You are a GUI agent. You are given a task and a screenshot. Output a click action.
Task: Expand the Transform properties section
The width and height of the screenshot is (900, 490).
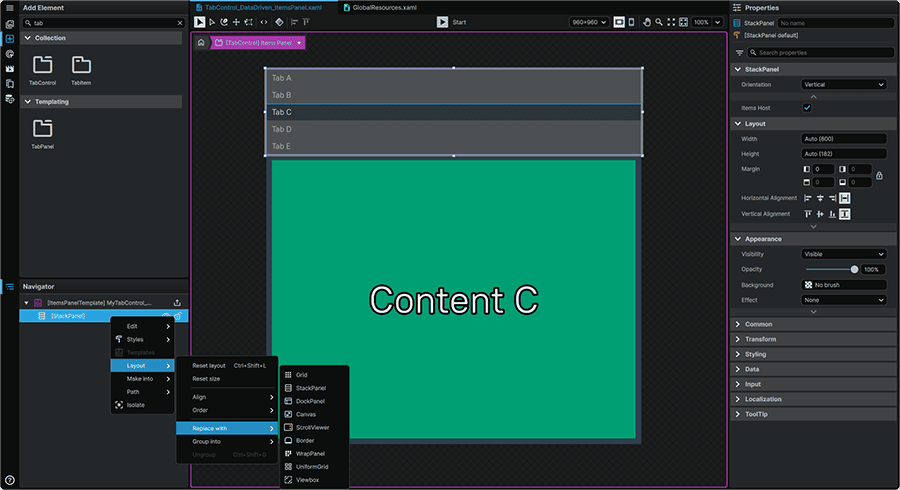click(814, 339)
